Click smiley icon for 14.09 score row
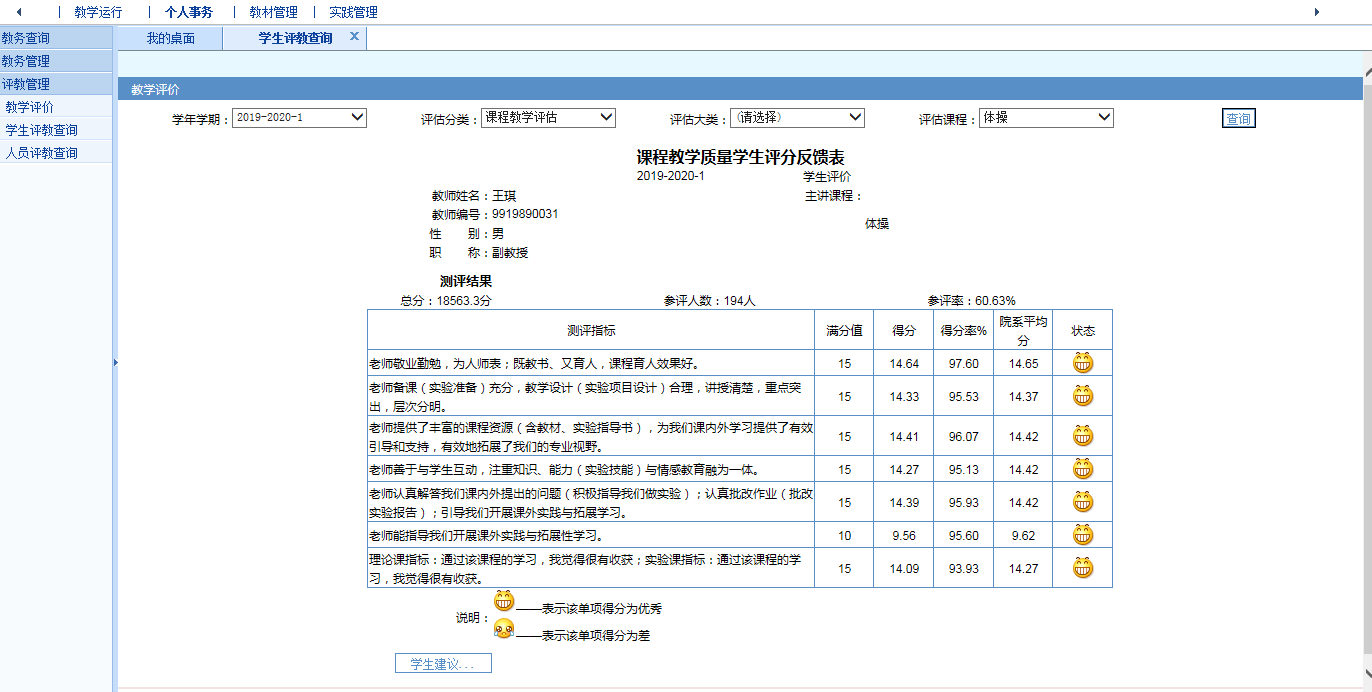 coord(1082,568)
